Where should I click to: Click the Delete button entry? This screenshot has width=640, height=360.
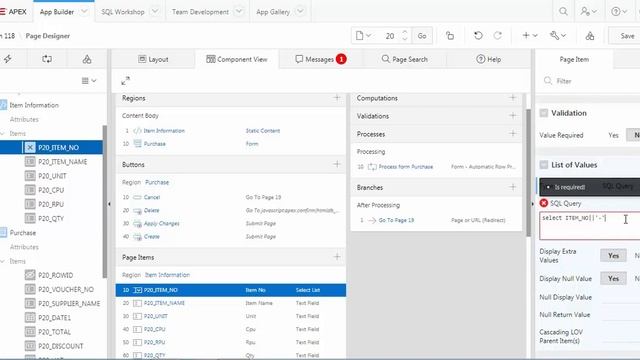click(151, 210)
